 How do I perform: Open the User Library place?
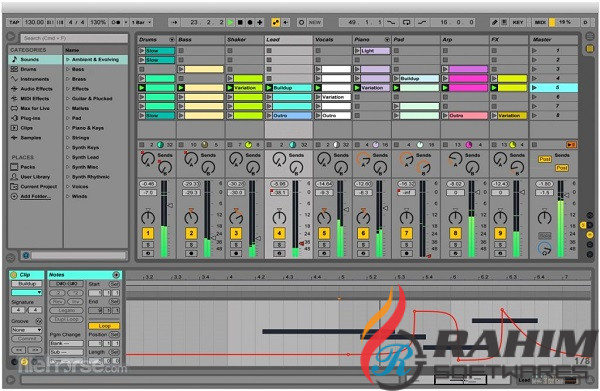coord(35,177)
